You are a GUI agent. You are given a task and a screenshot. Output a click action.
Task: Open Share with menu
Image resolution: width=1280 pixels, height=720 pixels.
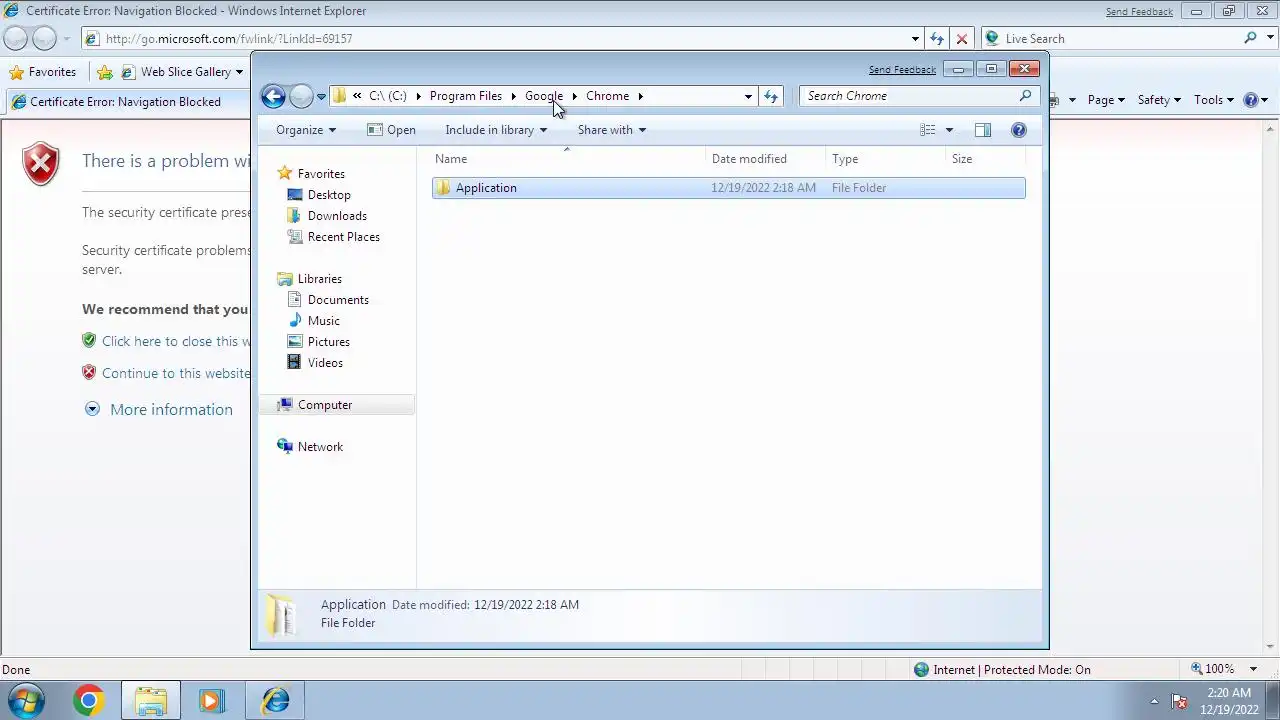(611, 130)
